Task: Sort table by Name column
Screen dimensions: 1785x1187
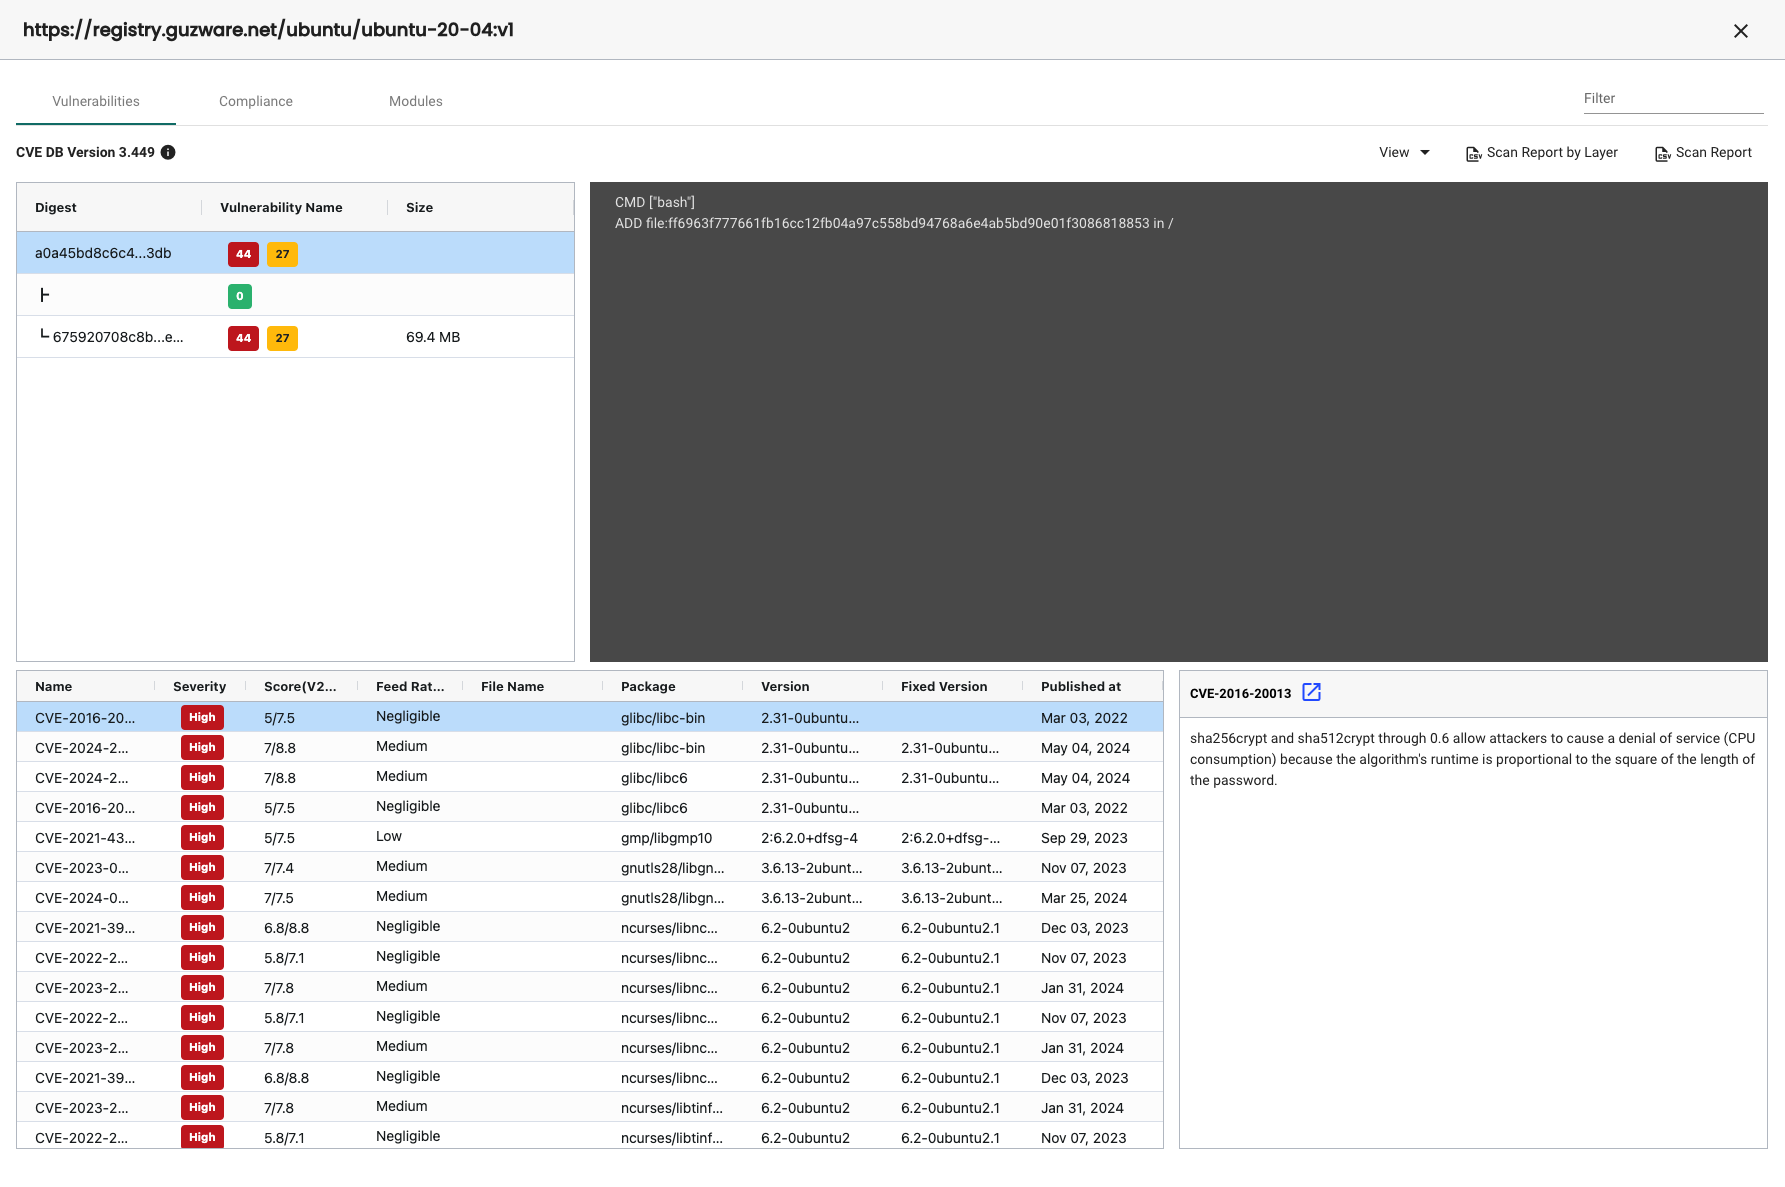Action: click(54, 686)
